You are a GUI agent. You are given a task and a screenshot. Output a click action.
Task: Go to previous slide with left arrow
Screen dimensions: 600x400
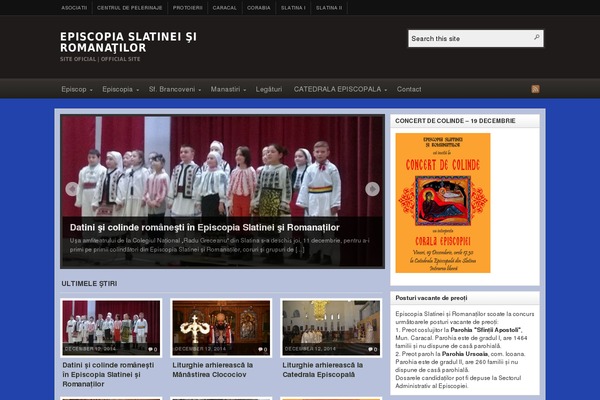[72, 188]
